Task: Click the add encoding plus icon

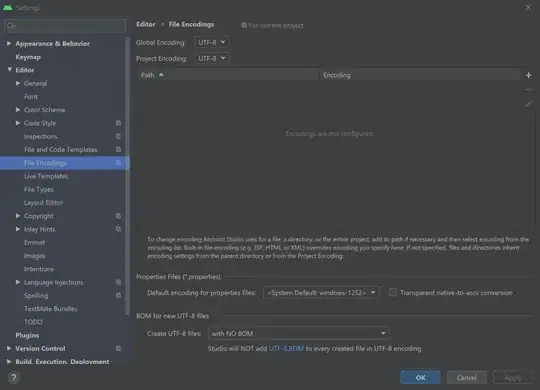Action: click(528, 75)
